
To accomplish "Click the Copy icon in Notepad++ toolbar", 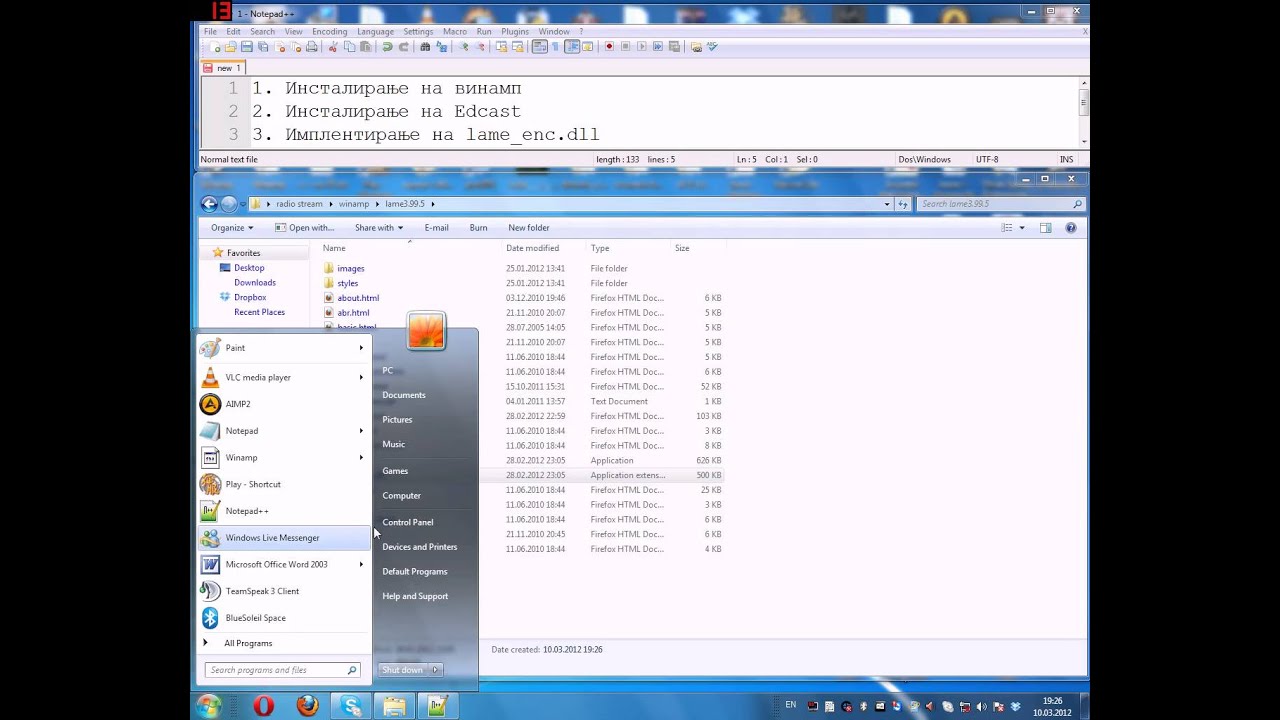I will pos(349,47).
